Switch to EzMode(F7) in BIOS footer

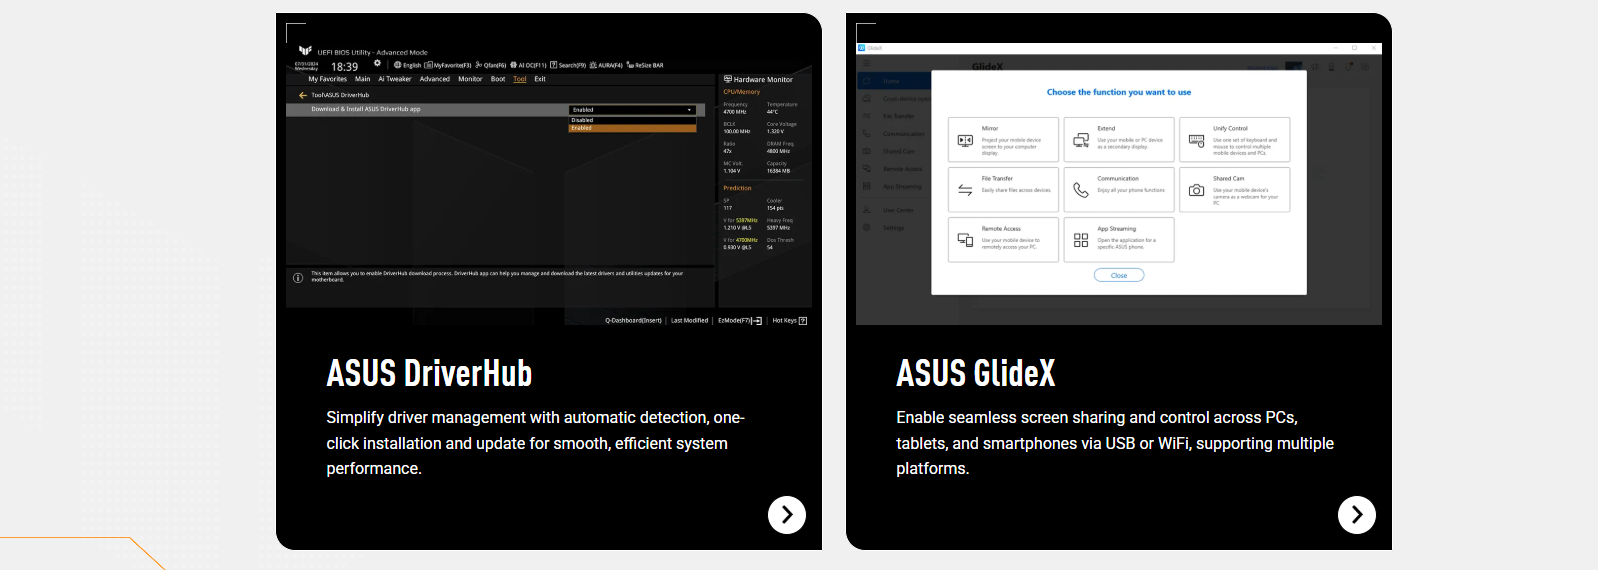(740, 321)
